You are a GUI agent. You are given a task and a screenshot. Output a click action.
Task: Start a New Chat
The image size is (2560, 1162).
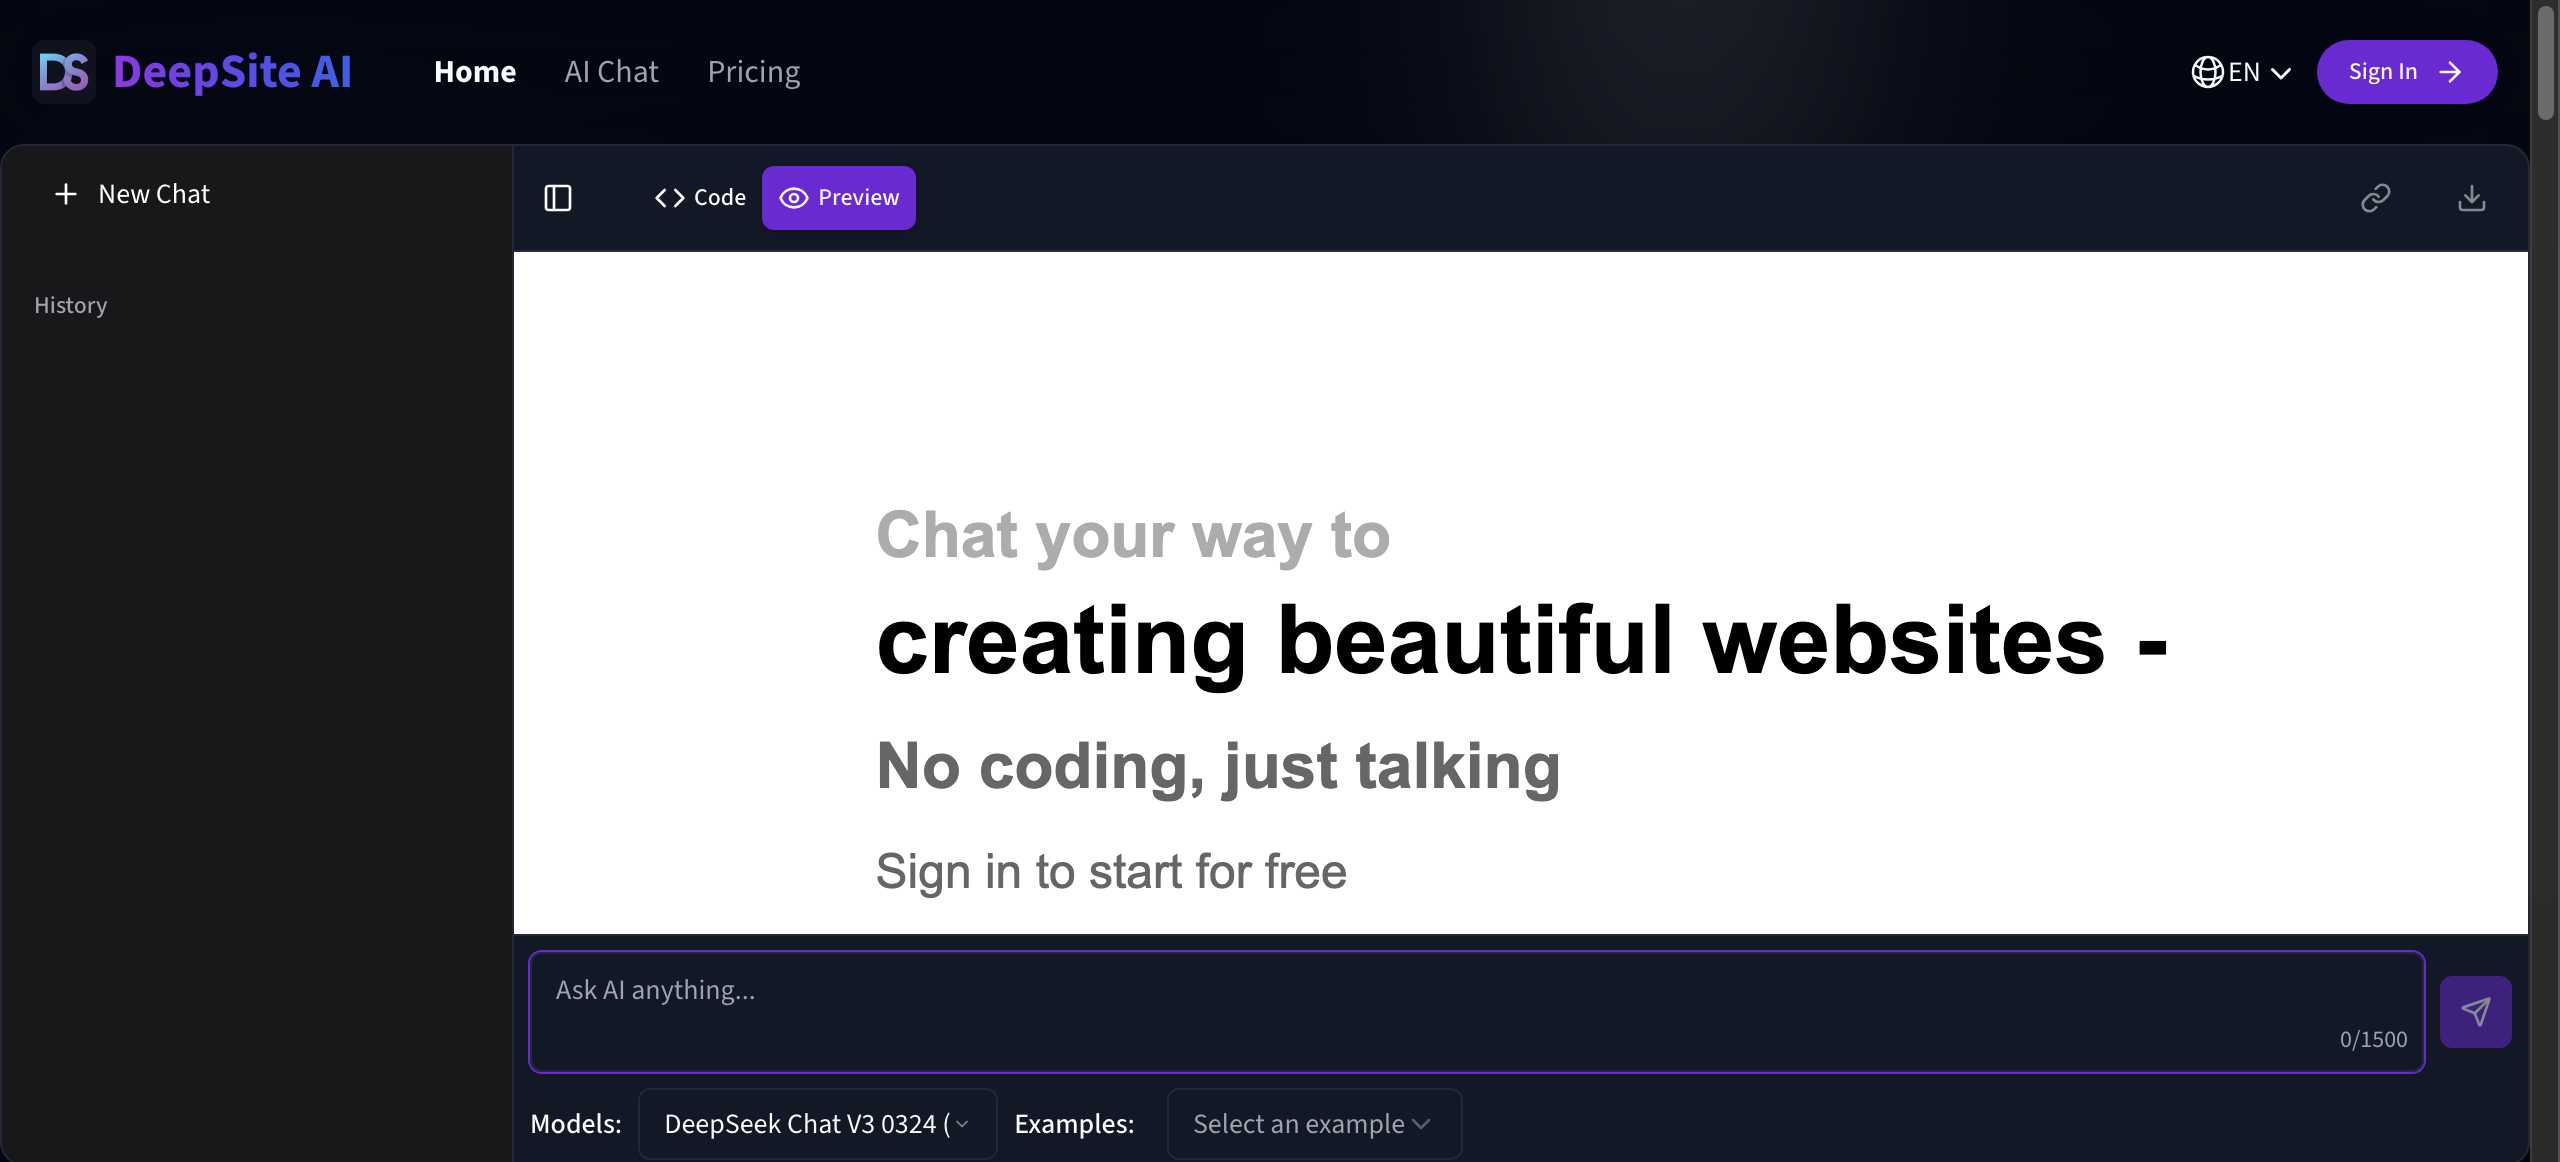coord(154,194)
